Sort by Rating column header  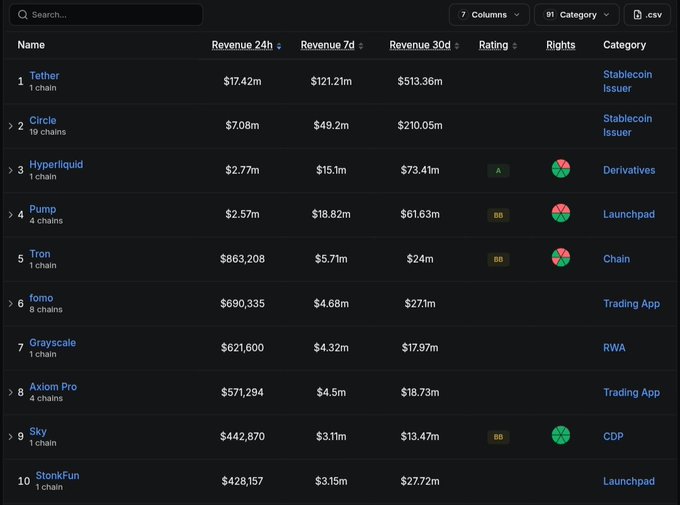click(x=493, y=45)
